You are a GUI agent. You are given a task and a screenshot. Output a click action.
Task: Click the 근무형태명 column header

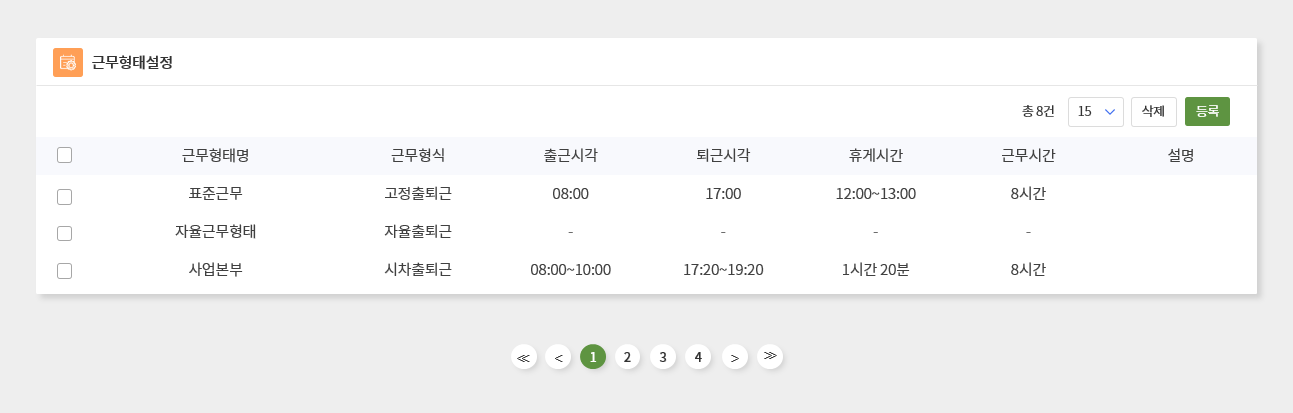215,155
